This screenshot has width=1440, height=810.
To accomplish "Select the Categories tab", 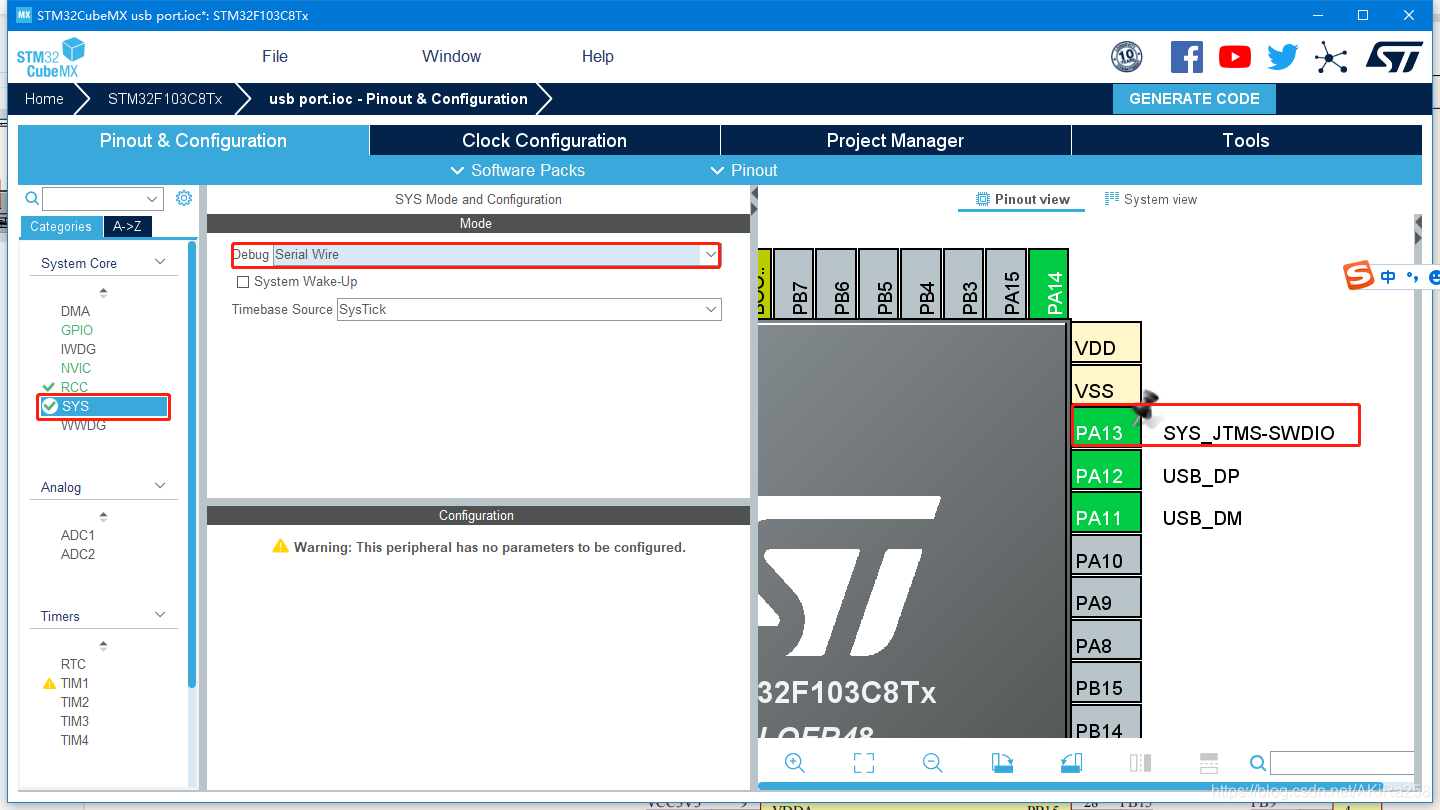I will click(61, 227).
